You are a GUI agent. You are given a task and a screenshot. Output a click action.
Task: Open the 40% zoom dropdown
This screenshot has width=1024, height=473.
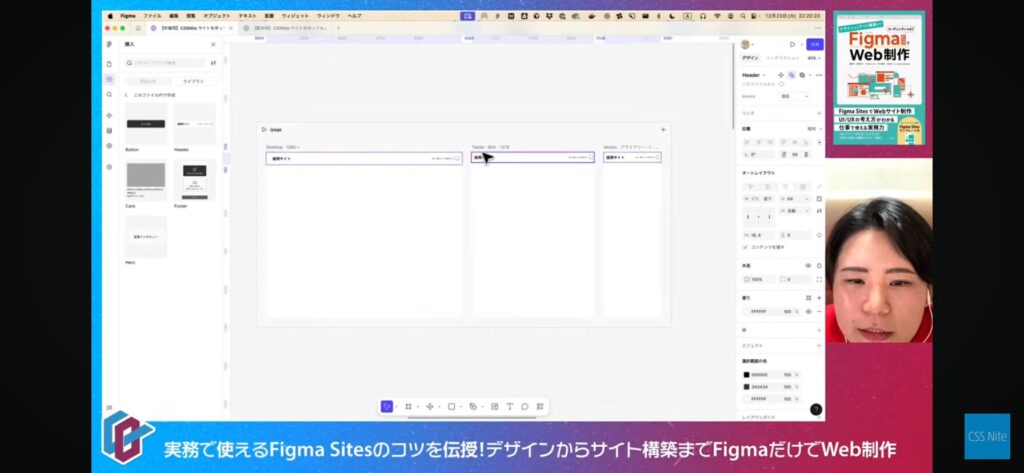click(x=813, y=58)
